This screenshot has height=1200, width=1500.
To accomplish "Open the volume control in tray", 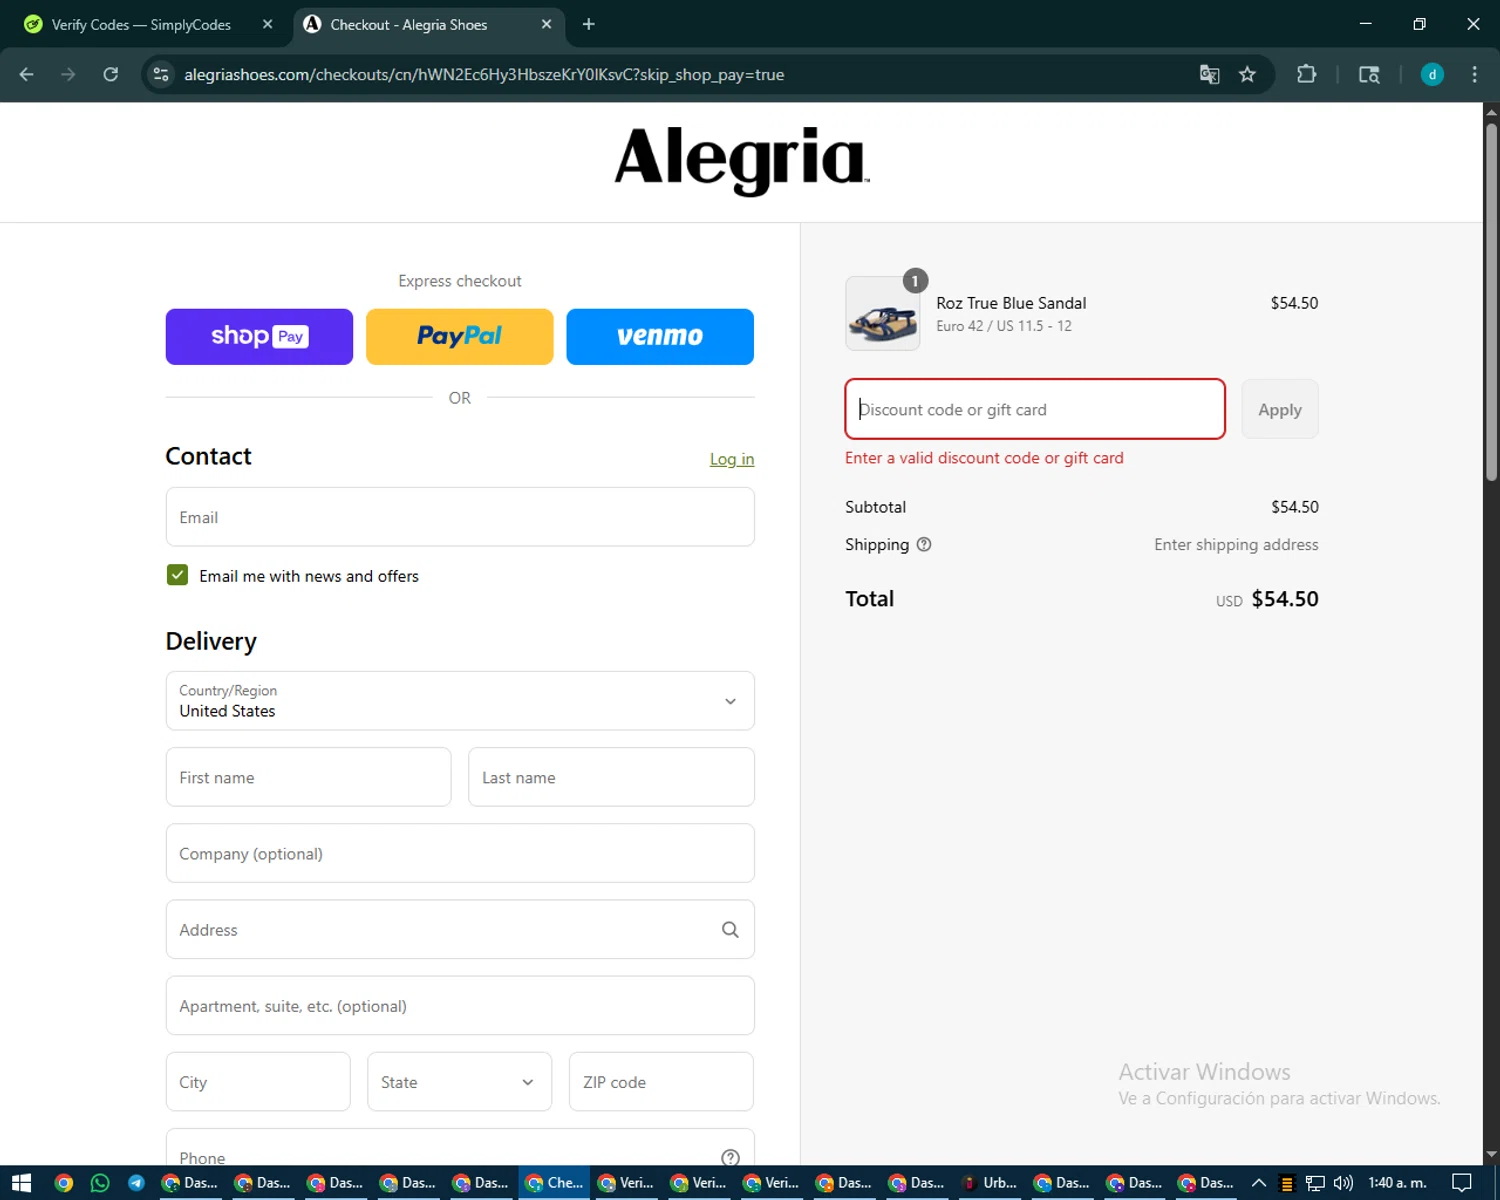I will (x=1343, y=1183).
